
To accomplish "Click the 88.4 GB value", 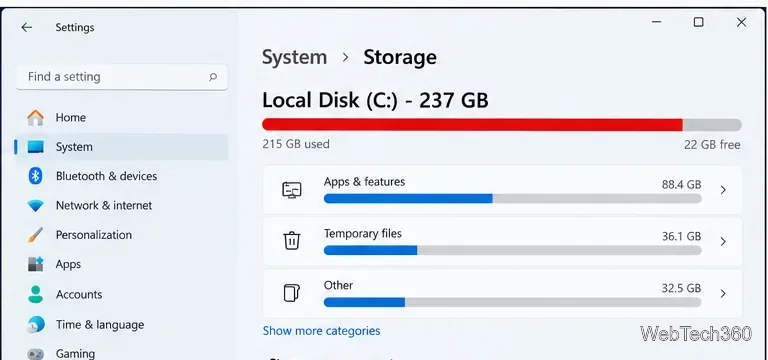I will pyautogui.click(x=681, y=185).
